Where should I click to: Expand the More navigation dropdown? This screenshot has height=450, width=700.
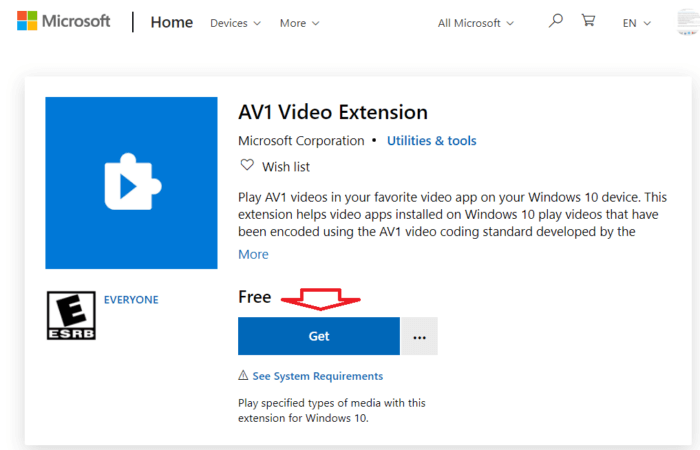pyautogui.click(x=299, y=23)
